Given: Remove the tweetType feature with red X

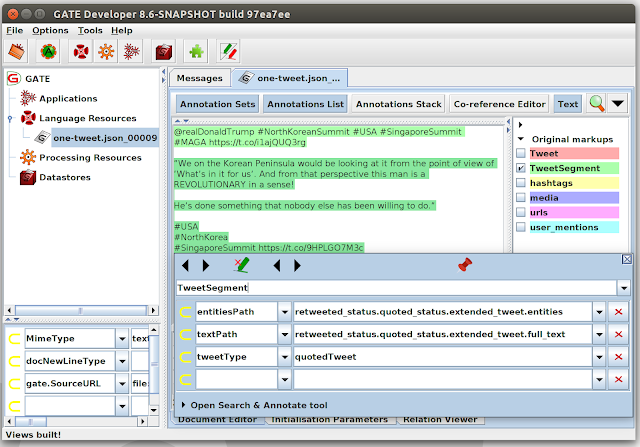Looking at the screenshot, I should (x=618, y=357).
